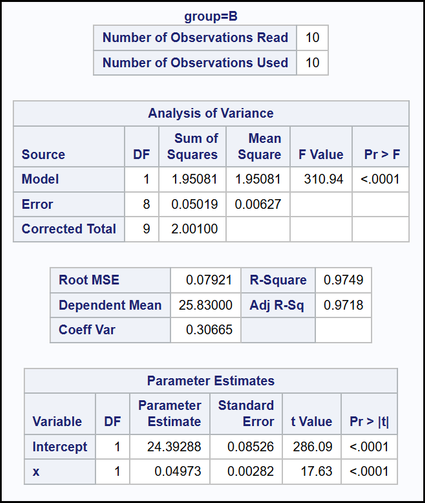The width and height of the screenshot is (425, 503).
Task: Click the Source column header
Action: click(x=43, y=155)
